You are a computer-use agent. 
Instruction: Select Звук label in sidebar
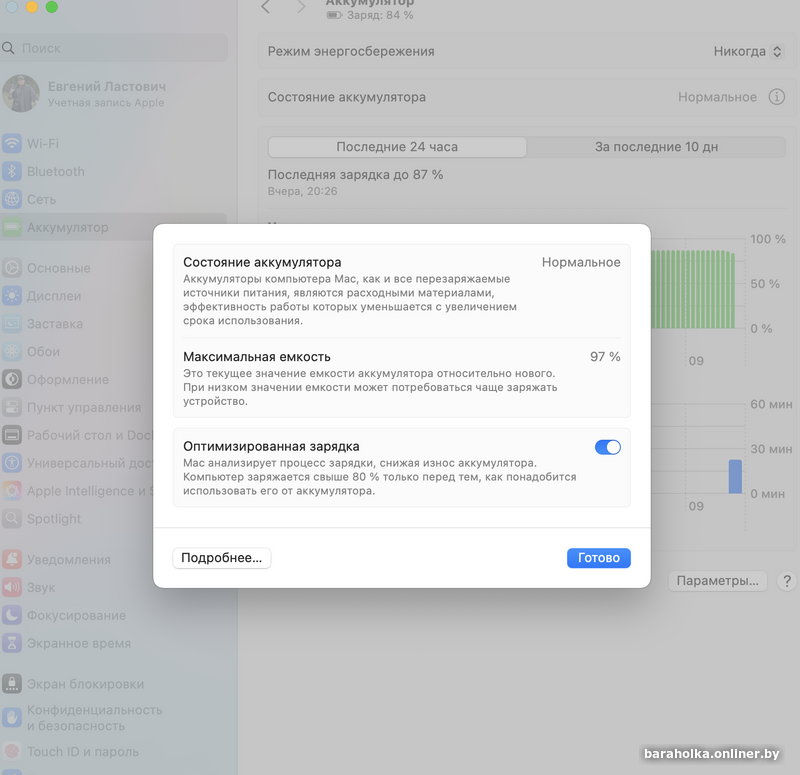point(41,587)
